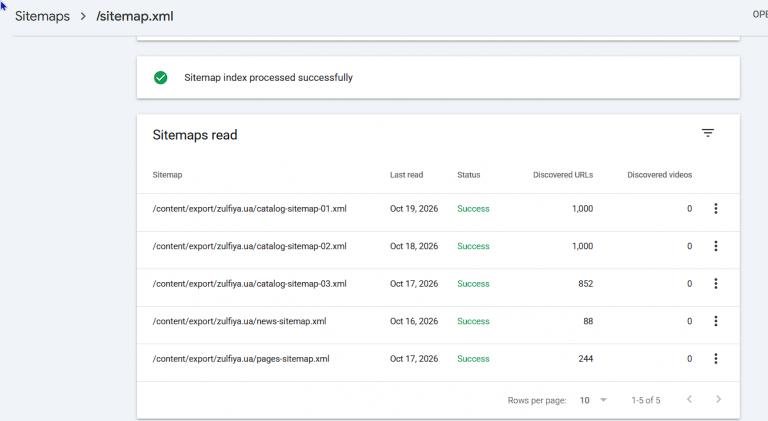
Task: Click 1,000 URLs value for catalog-sitemap-02.xml
Action: tap(582, 246)
